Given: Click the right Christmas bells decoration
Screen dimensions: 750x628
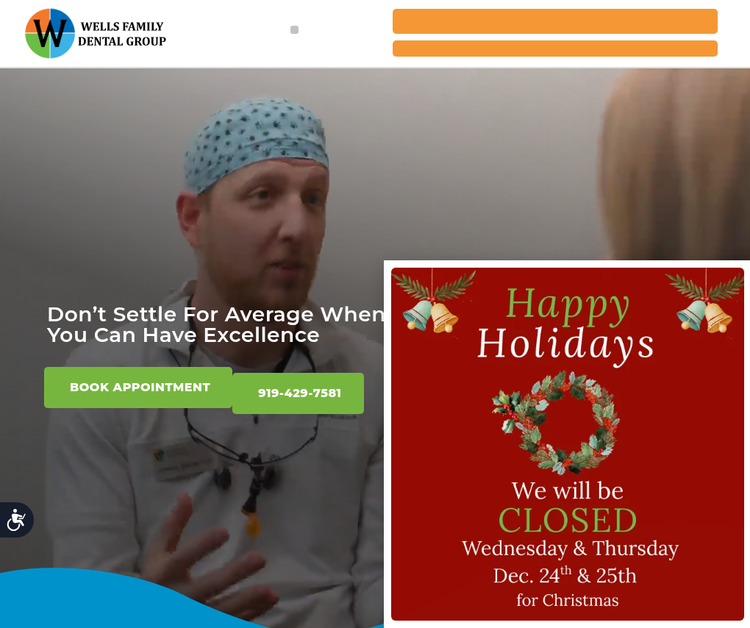Looking at the screenshot, I should [x=706, y=302].
